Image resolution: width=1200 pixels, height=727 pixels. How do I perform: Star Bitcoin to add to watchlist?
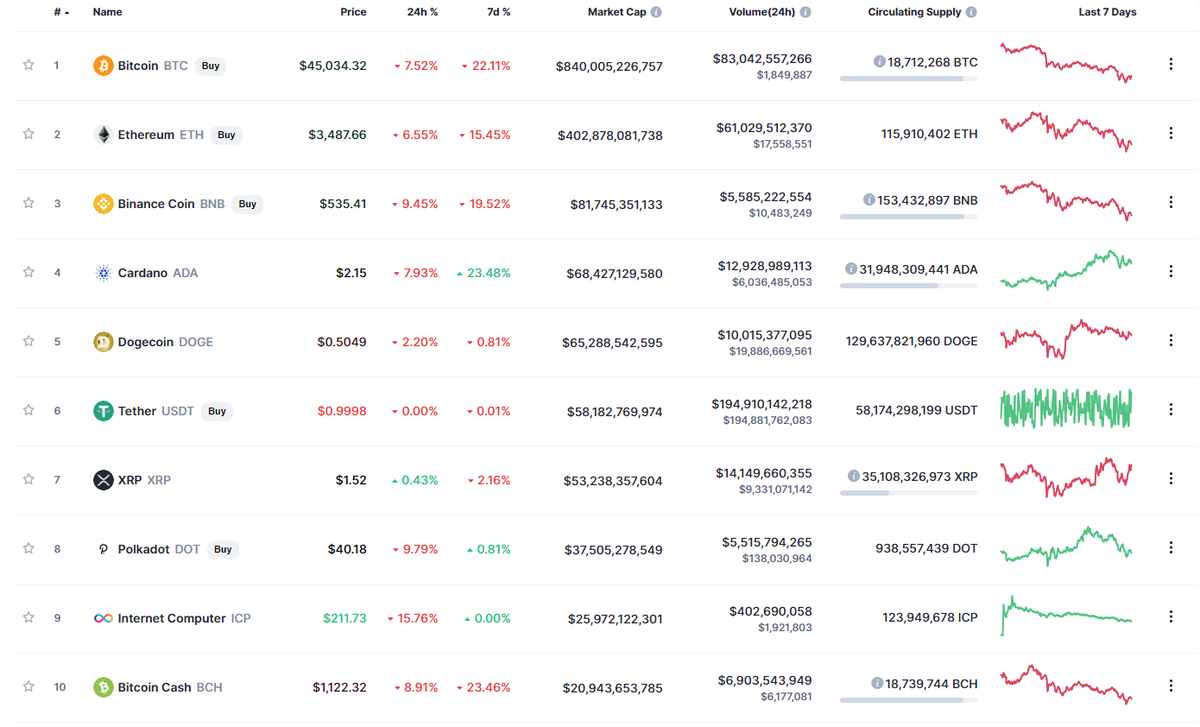point(28,65)
